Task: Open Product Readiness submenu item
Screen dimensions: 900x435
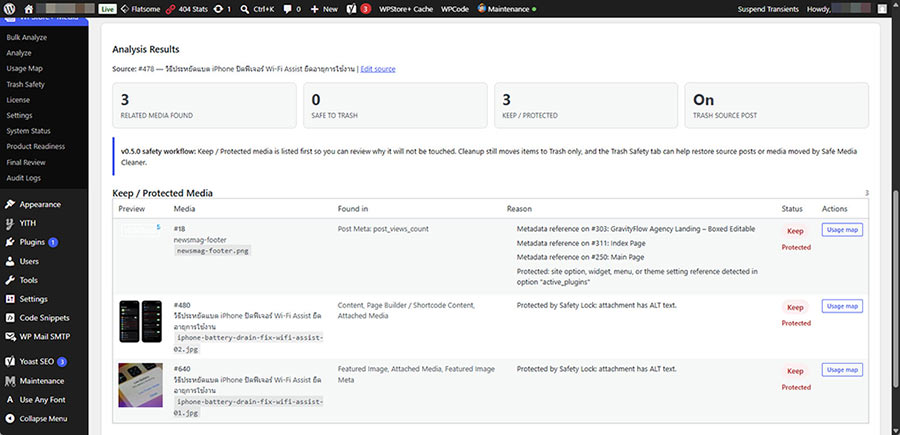Action: [x=36, y=146]
